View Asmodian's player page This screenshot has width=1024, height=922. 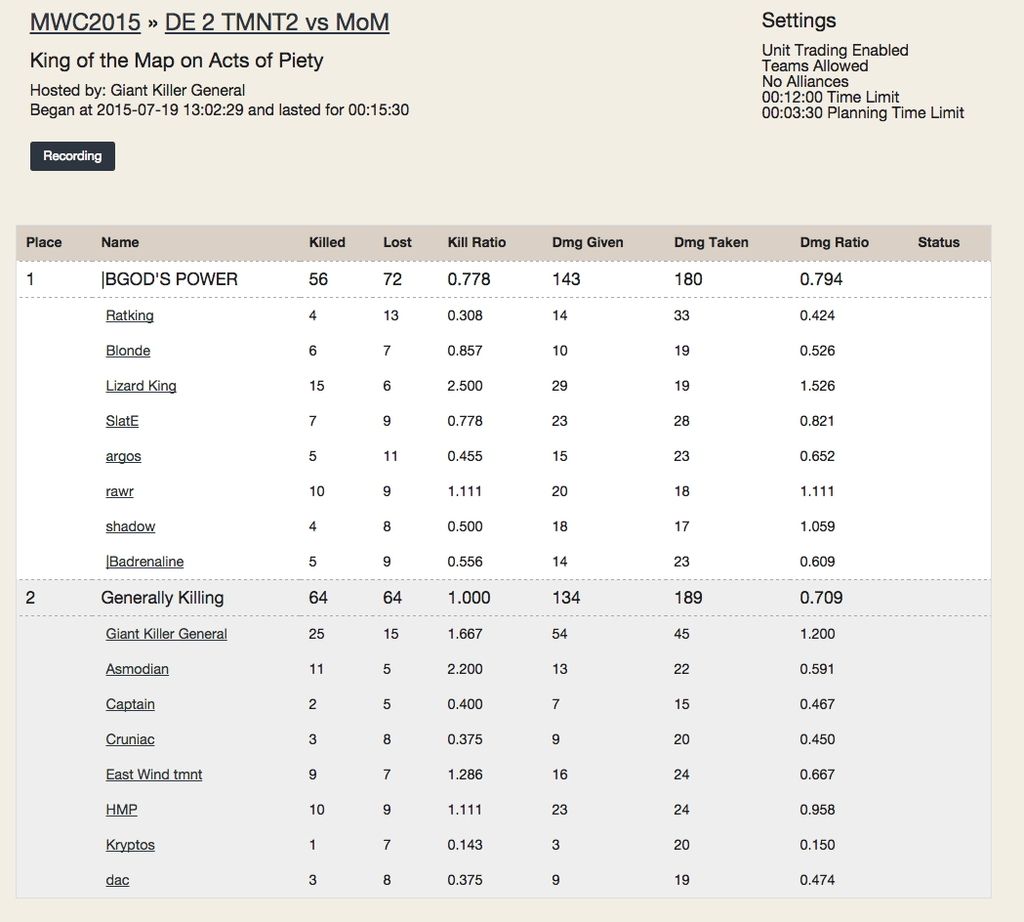[x=137, y=669]
